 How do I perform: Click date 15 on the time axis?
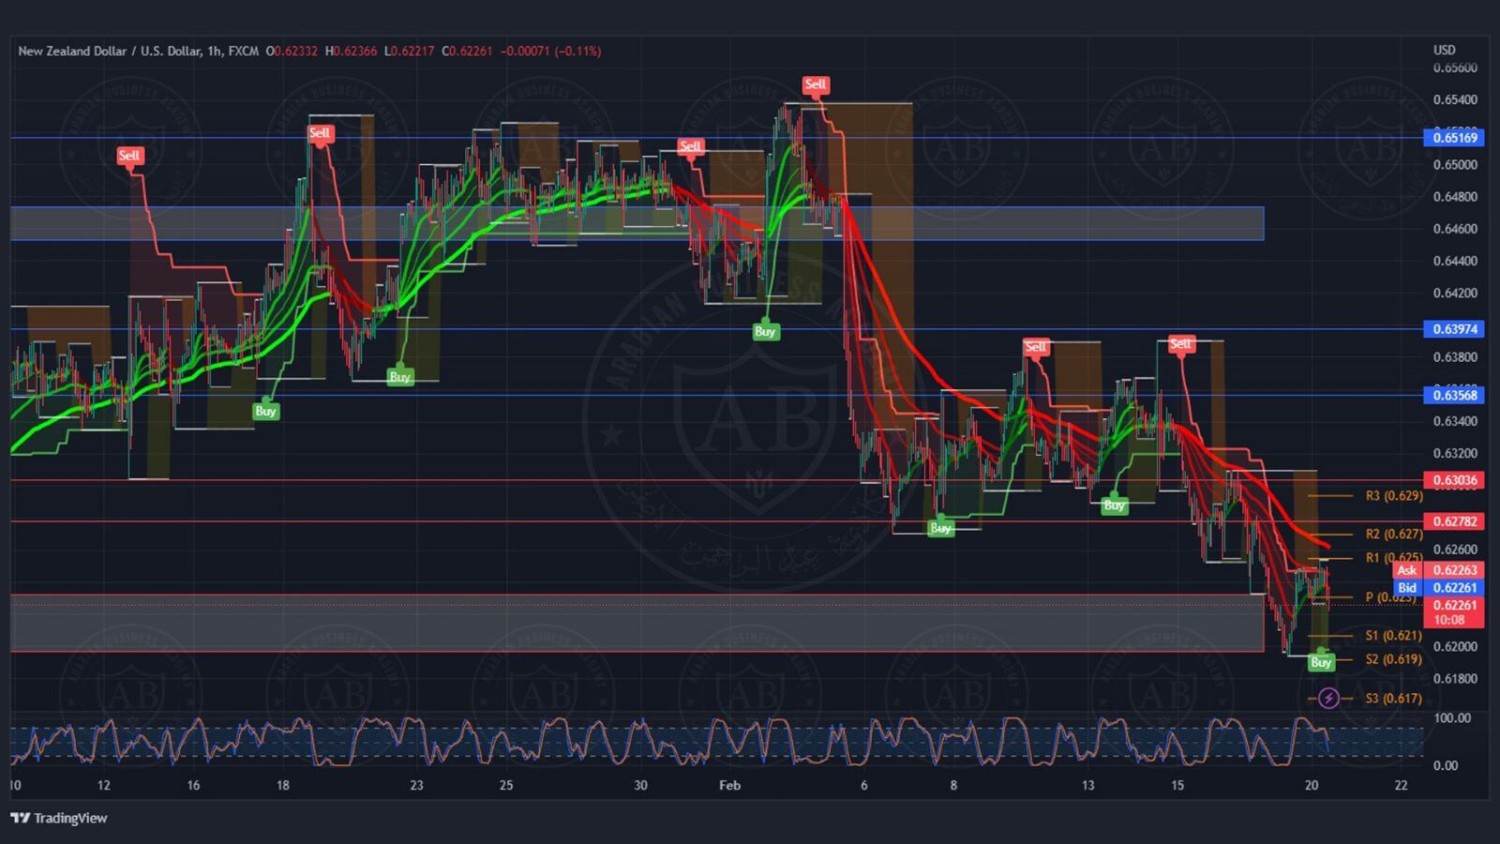[x=1178, y=785]
